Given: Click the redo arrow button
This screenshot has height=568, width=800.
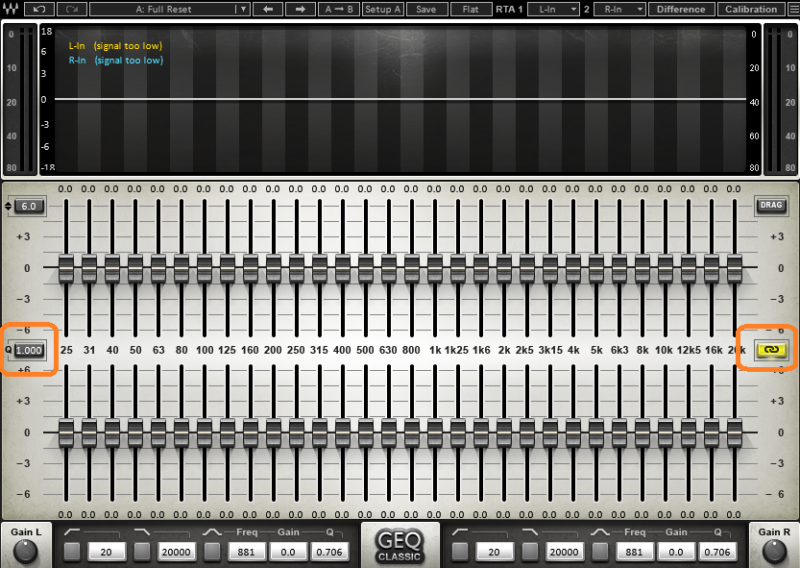Looking at the screenshot, I should (72, 9).
